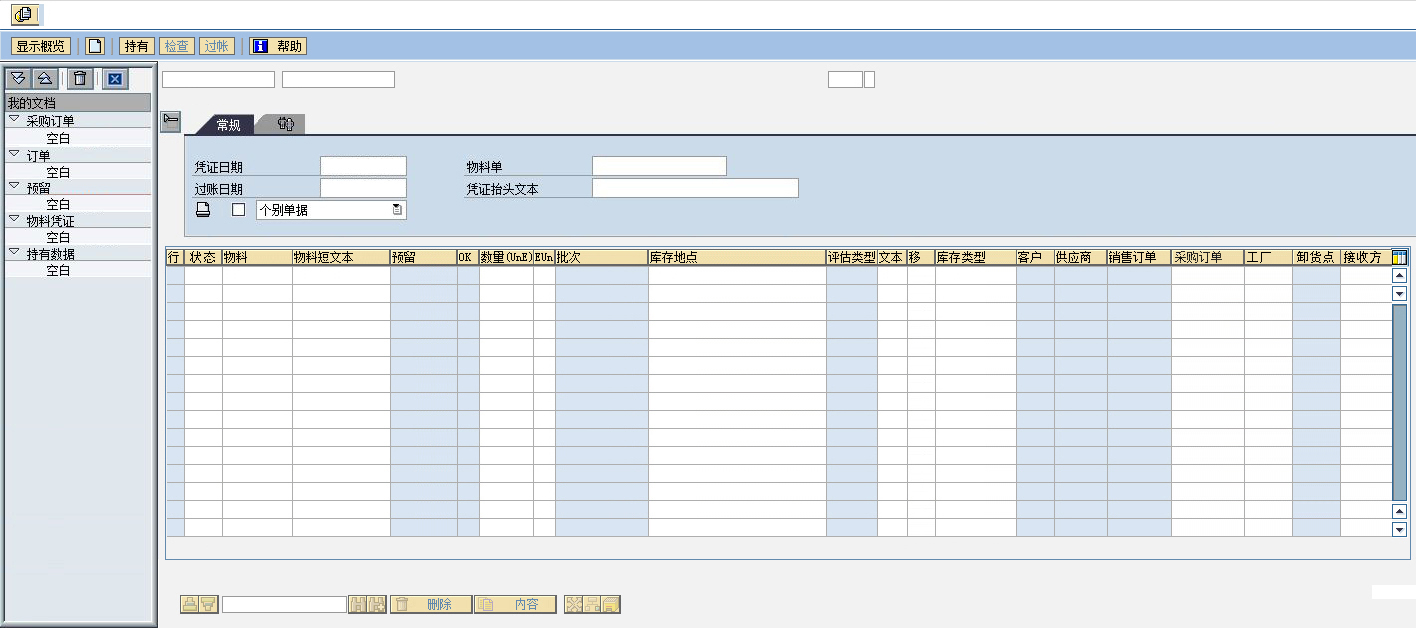Collapse the 物料凭证 tree node
This screenshot has height=628, width=1416.
click(x=14, y=219)
